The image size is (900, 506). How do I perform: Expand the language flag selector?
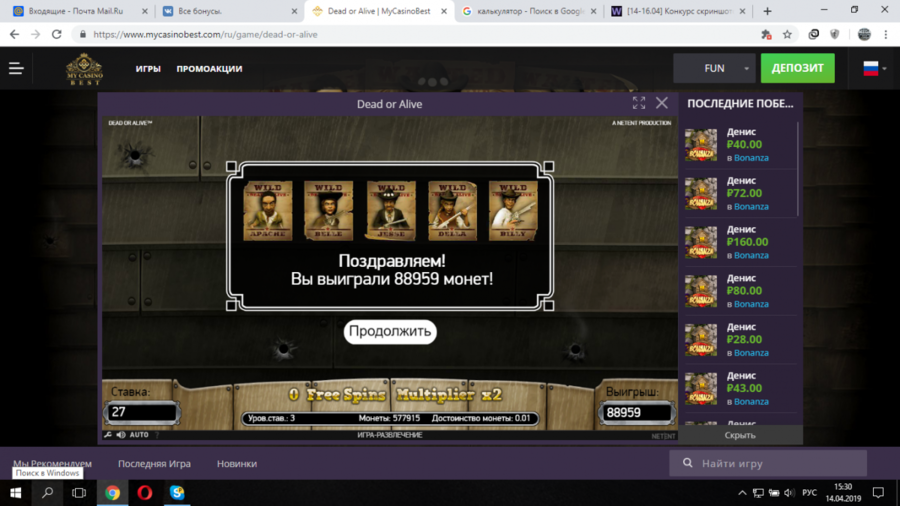pos(874,69)
